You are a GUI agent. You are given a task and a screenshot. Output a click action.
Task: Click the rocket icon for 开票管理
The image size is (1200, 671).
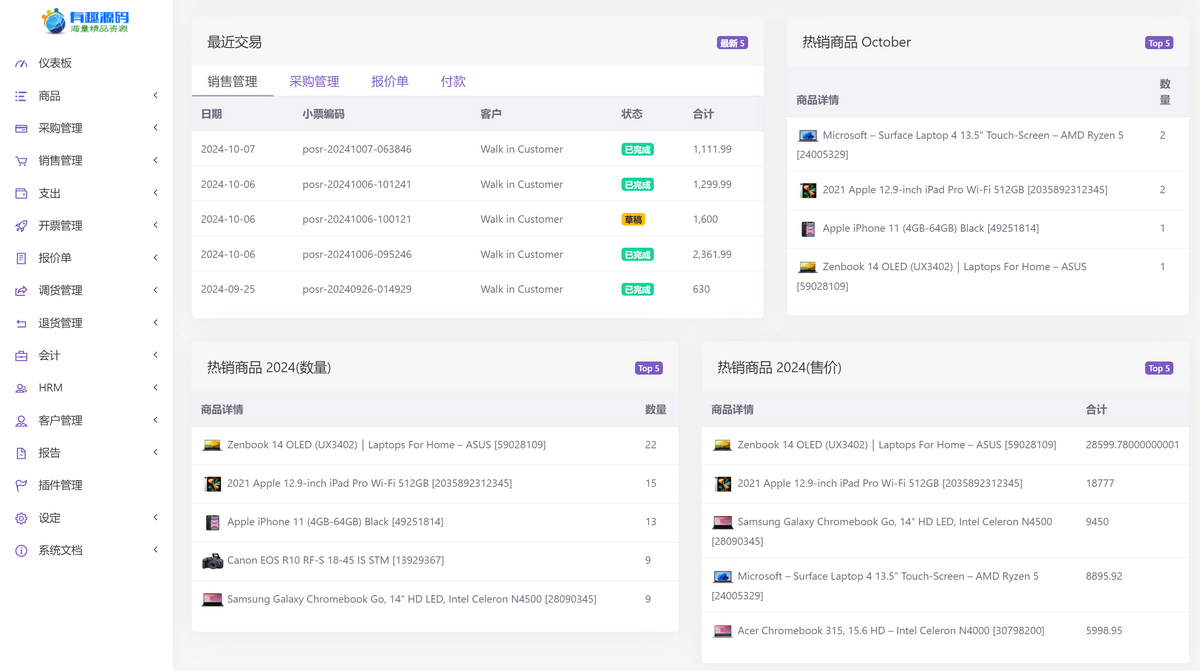click(21, 226)
